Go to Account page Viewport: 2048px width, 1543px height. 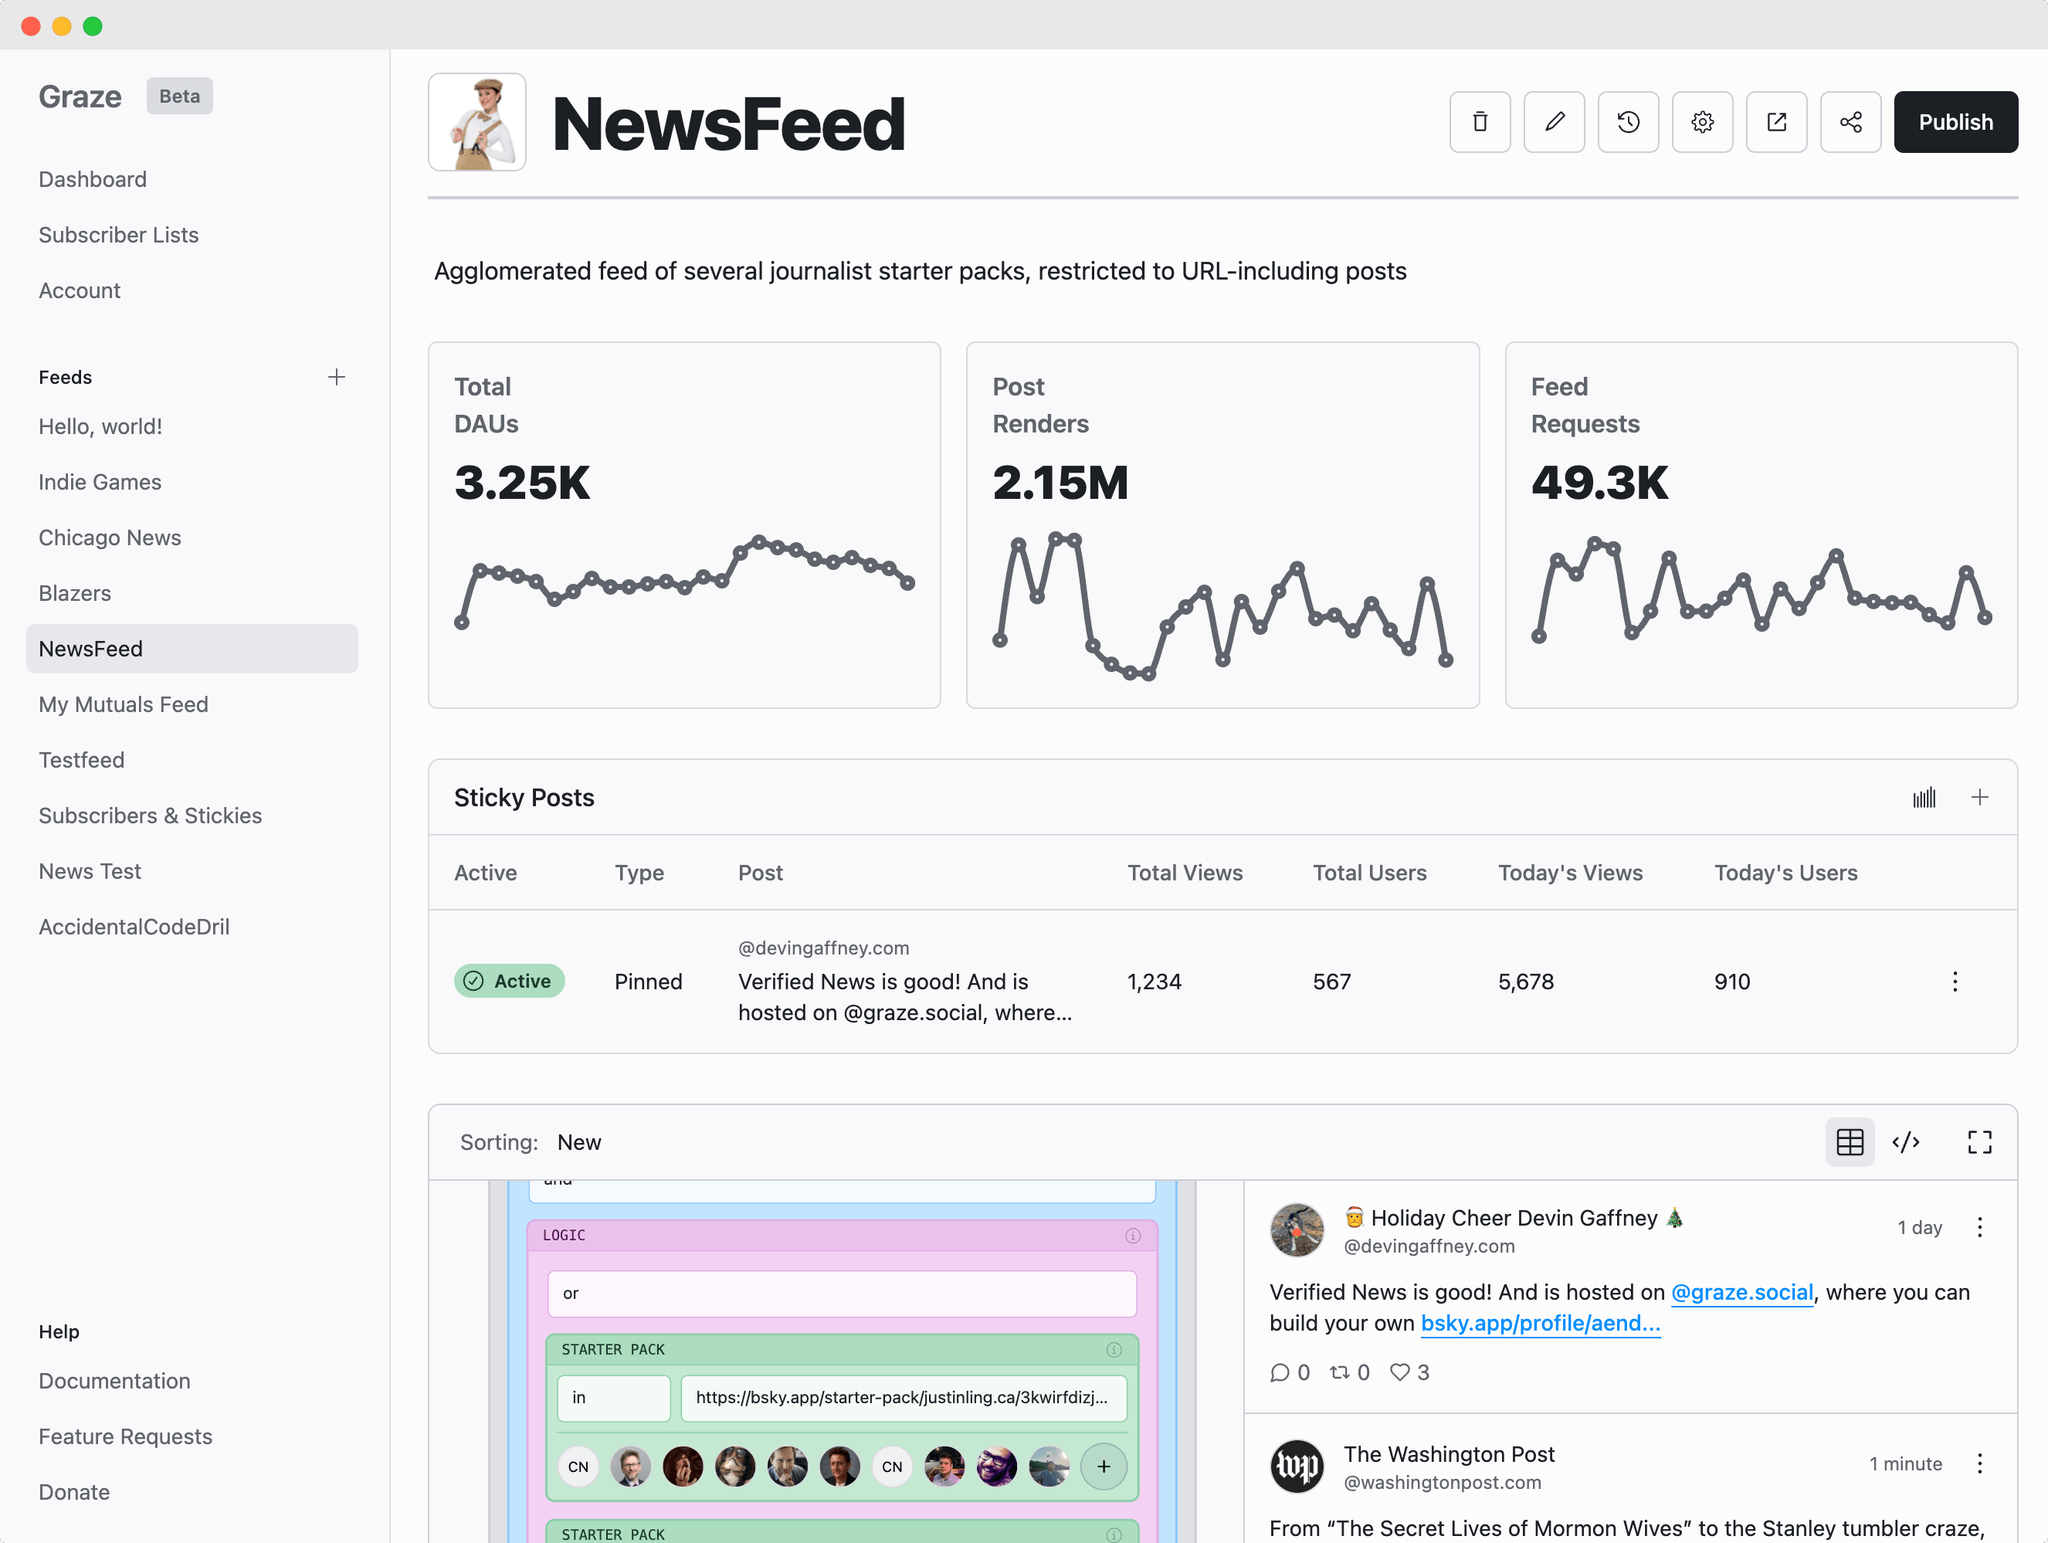click(x=80, y=290)
